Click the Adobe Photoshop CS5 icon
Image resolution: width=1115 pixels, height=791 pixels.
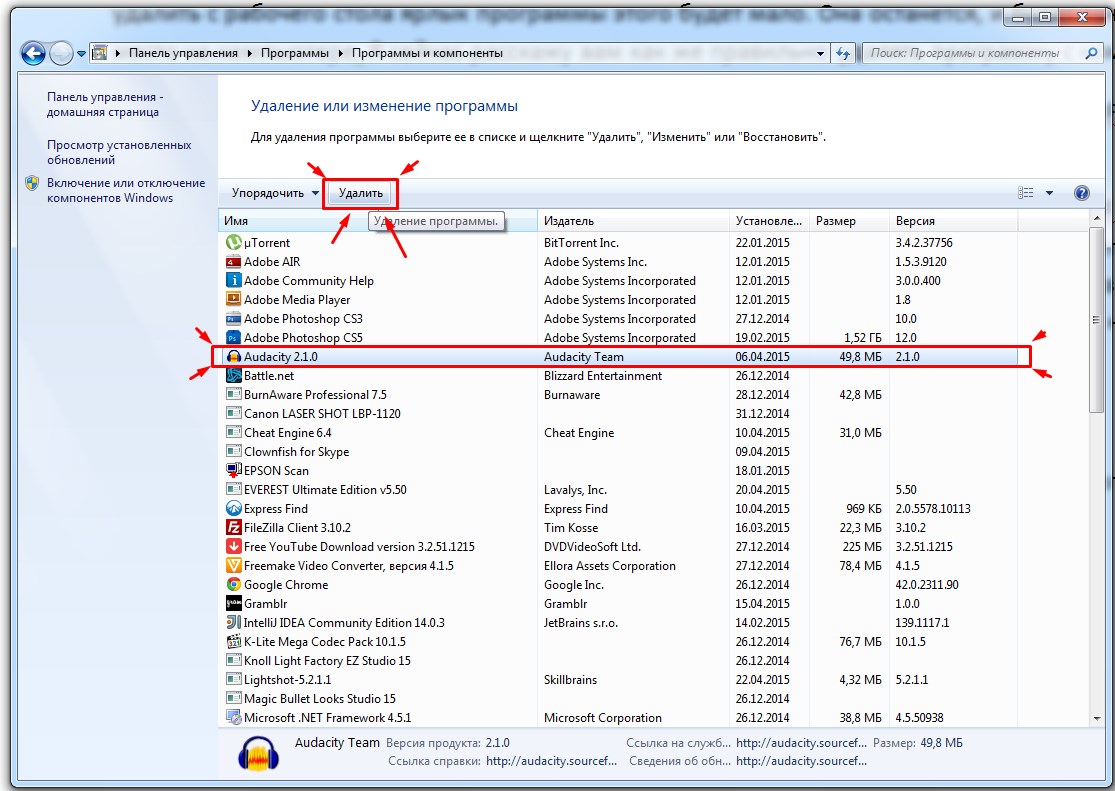coord(233,338)
